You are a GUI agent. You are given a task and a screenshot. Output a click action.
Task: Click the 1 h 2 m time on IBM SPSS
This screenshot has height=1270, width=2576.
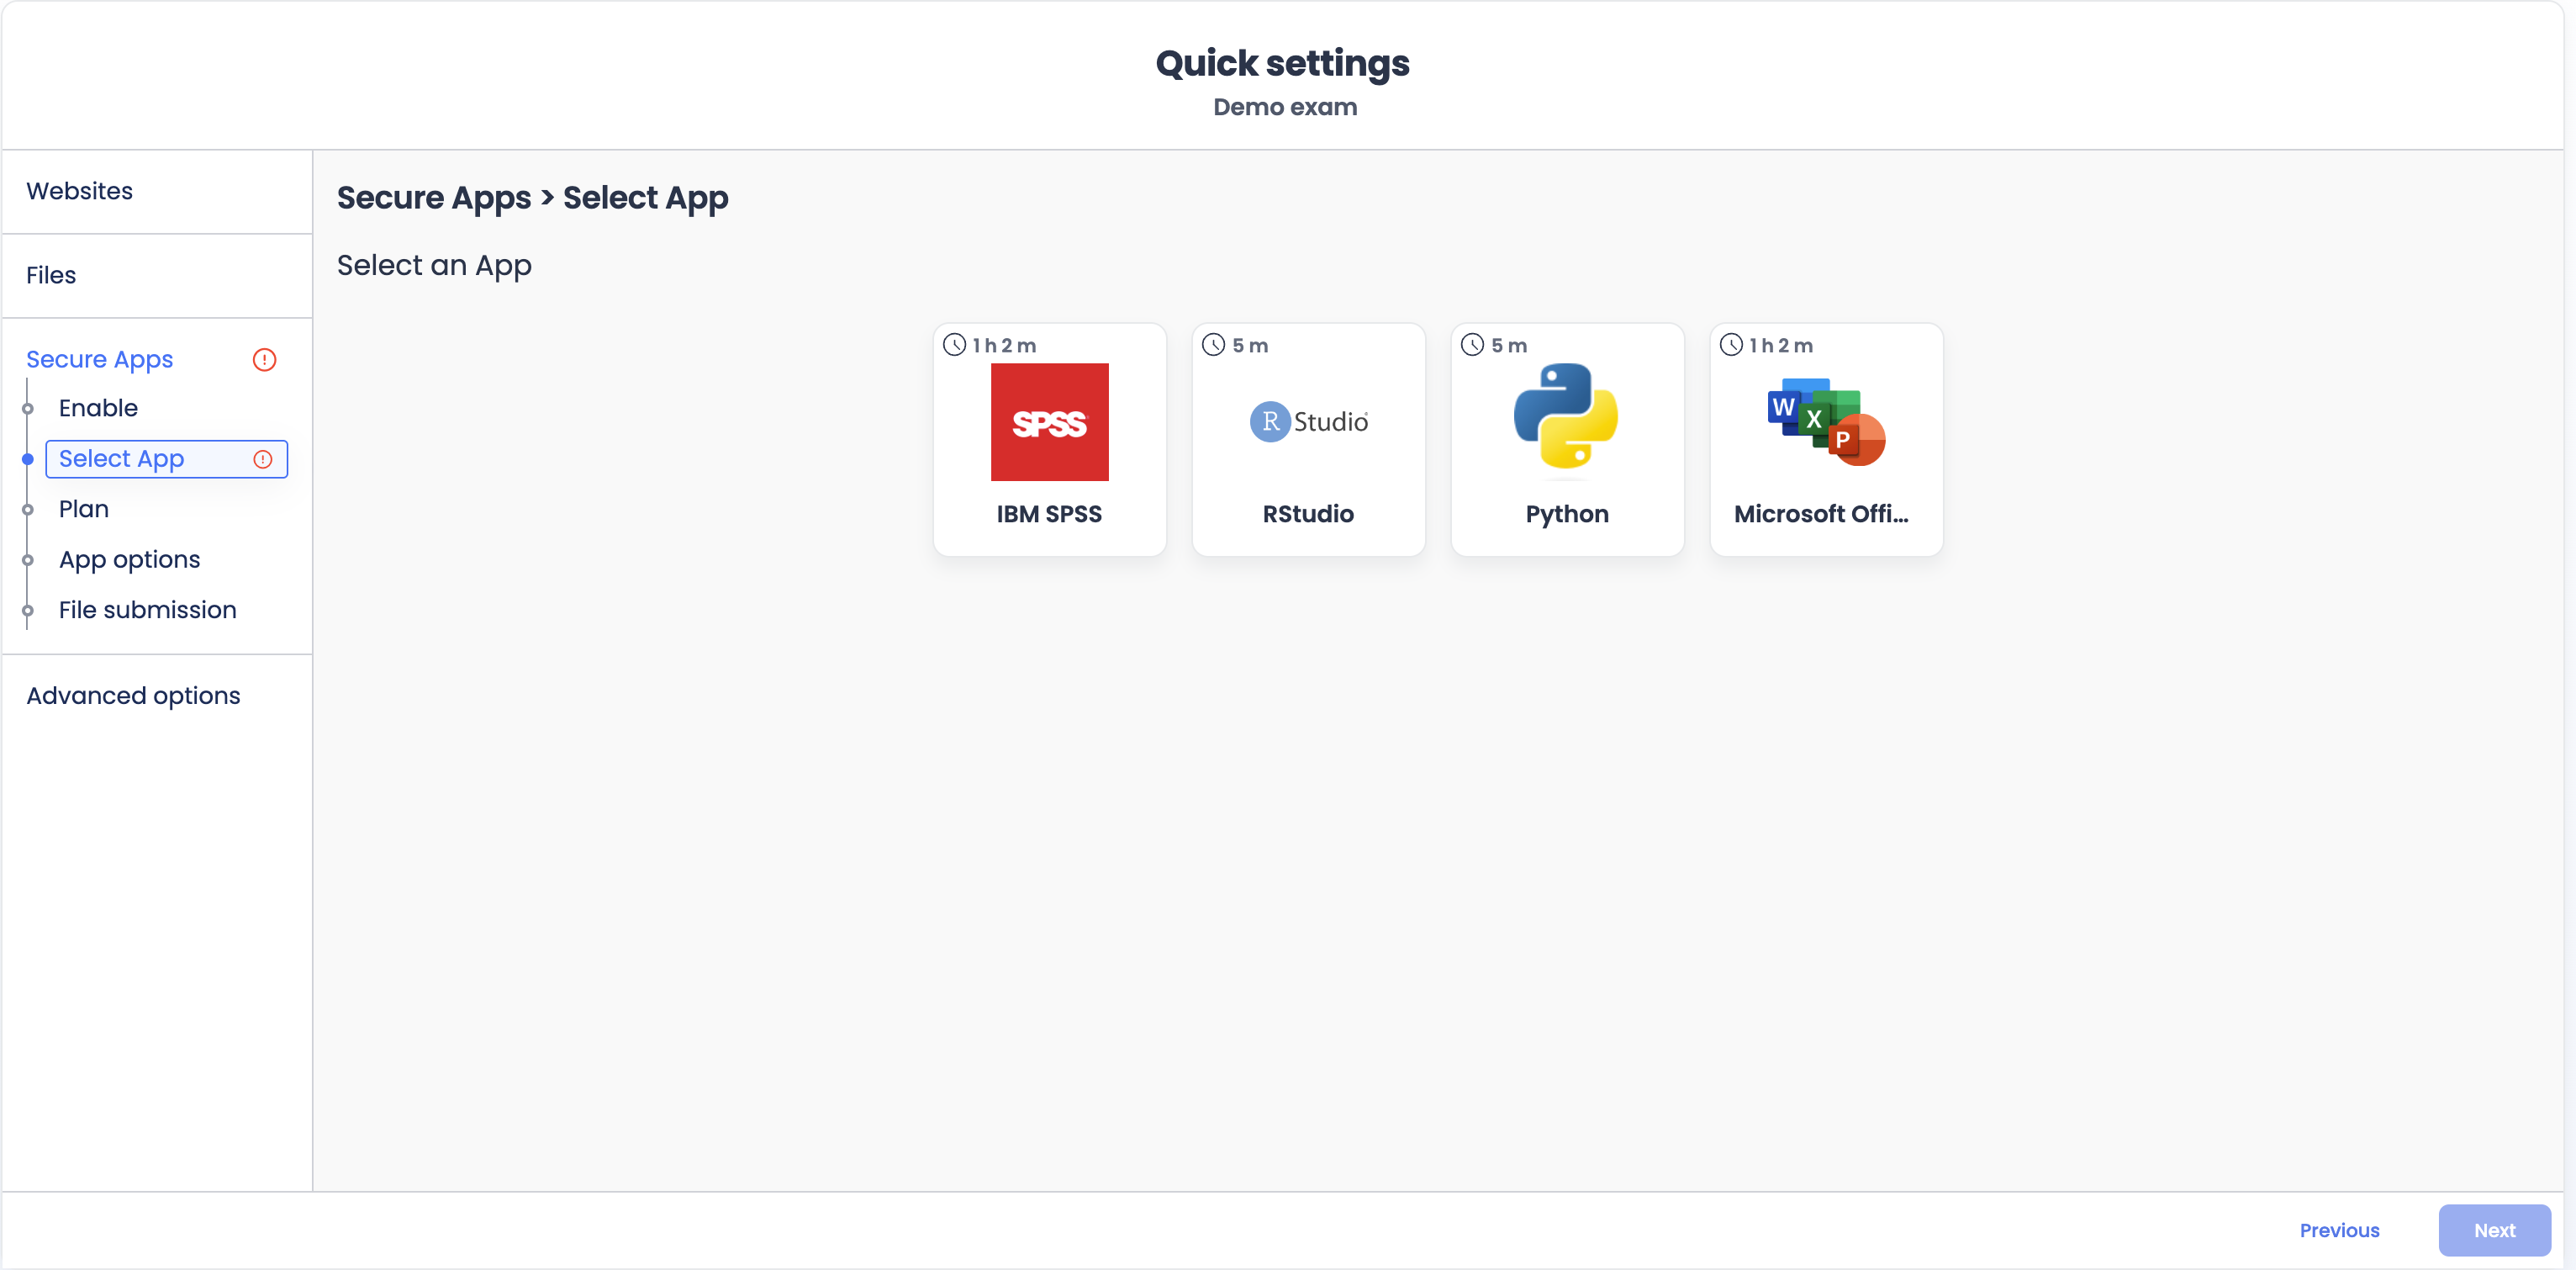[x=1004, y=345]
